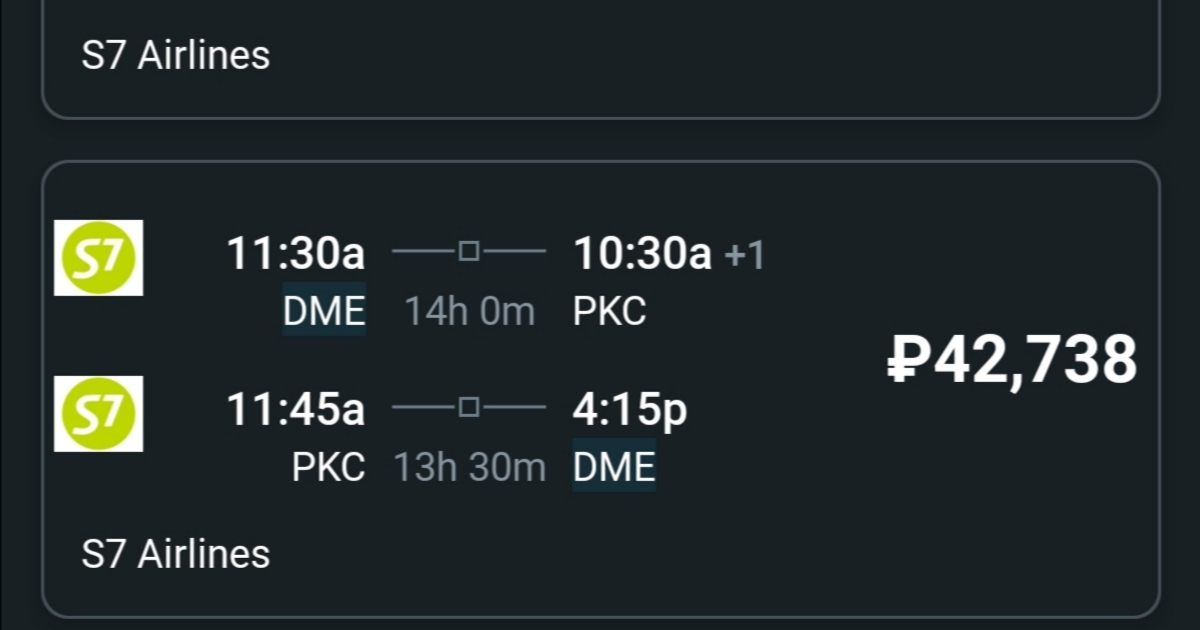
Task: Click the S7 logo on return flight
Action: click(x=98, y=414)
